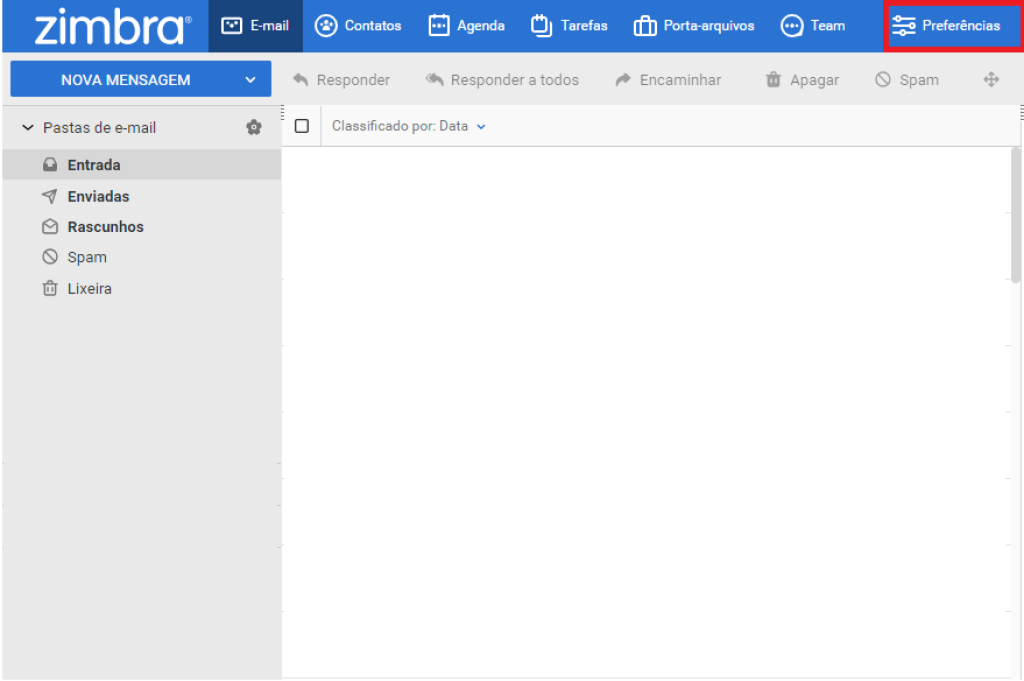
Task: Mark message as Spam from toolbar
Action: 906,80
